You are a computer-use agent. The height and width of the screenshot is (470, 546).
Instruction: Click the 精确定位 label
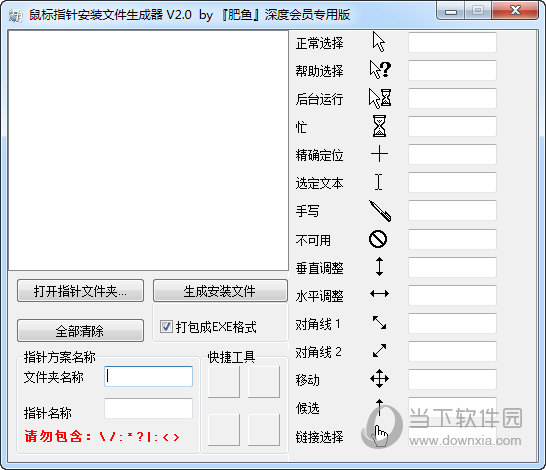(319, 155)
